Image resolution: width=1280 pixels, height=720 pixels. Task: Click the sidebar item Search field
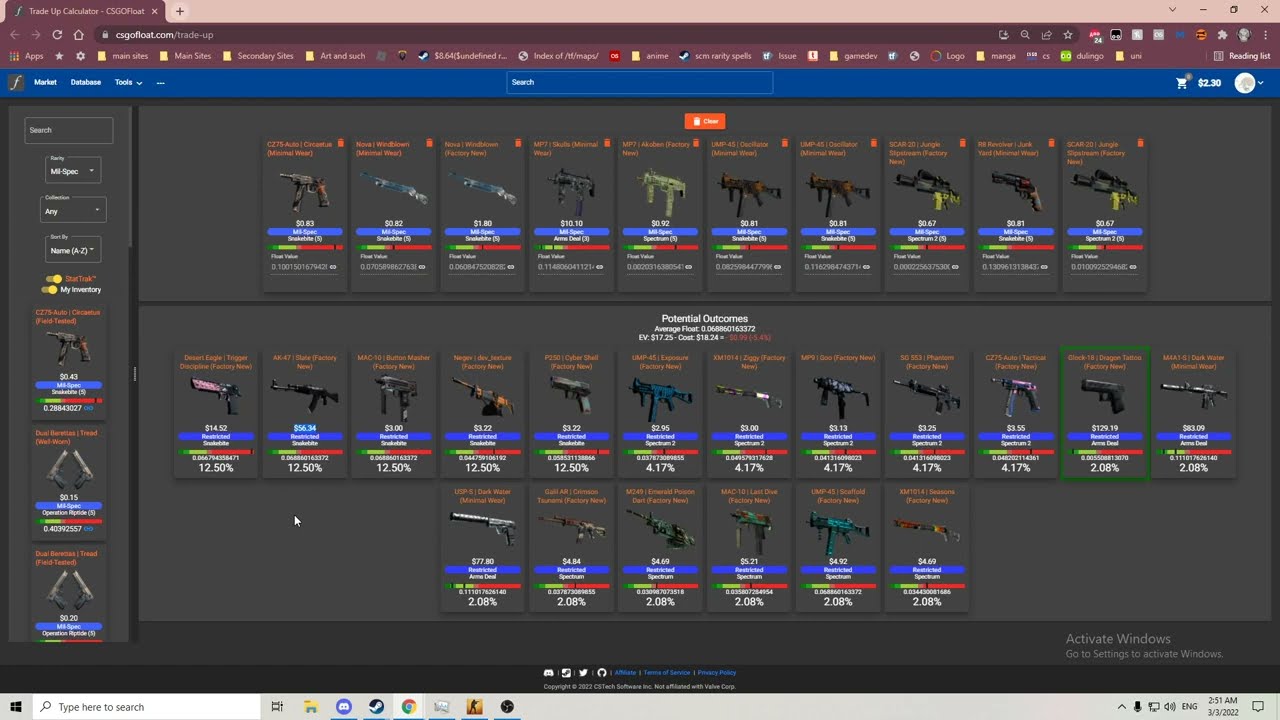(69, 130)
